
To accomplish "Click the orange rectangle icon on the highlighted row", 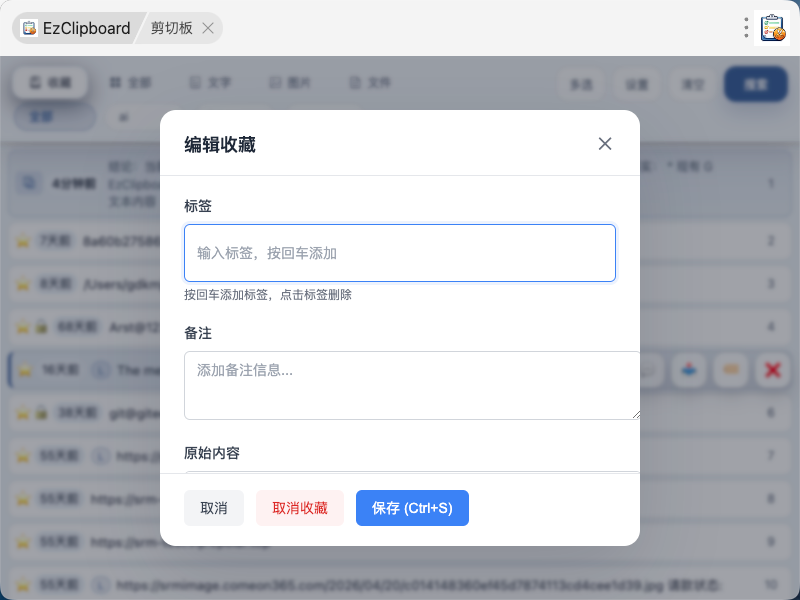I will 731,370.
